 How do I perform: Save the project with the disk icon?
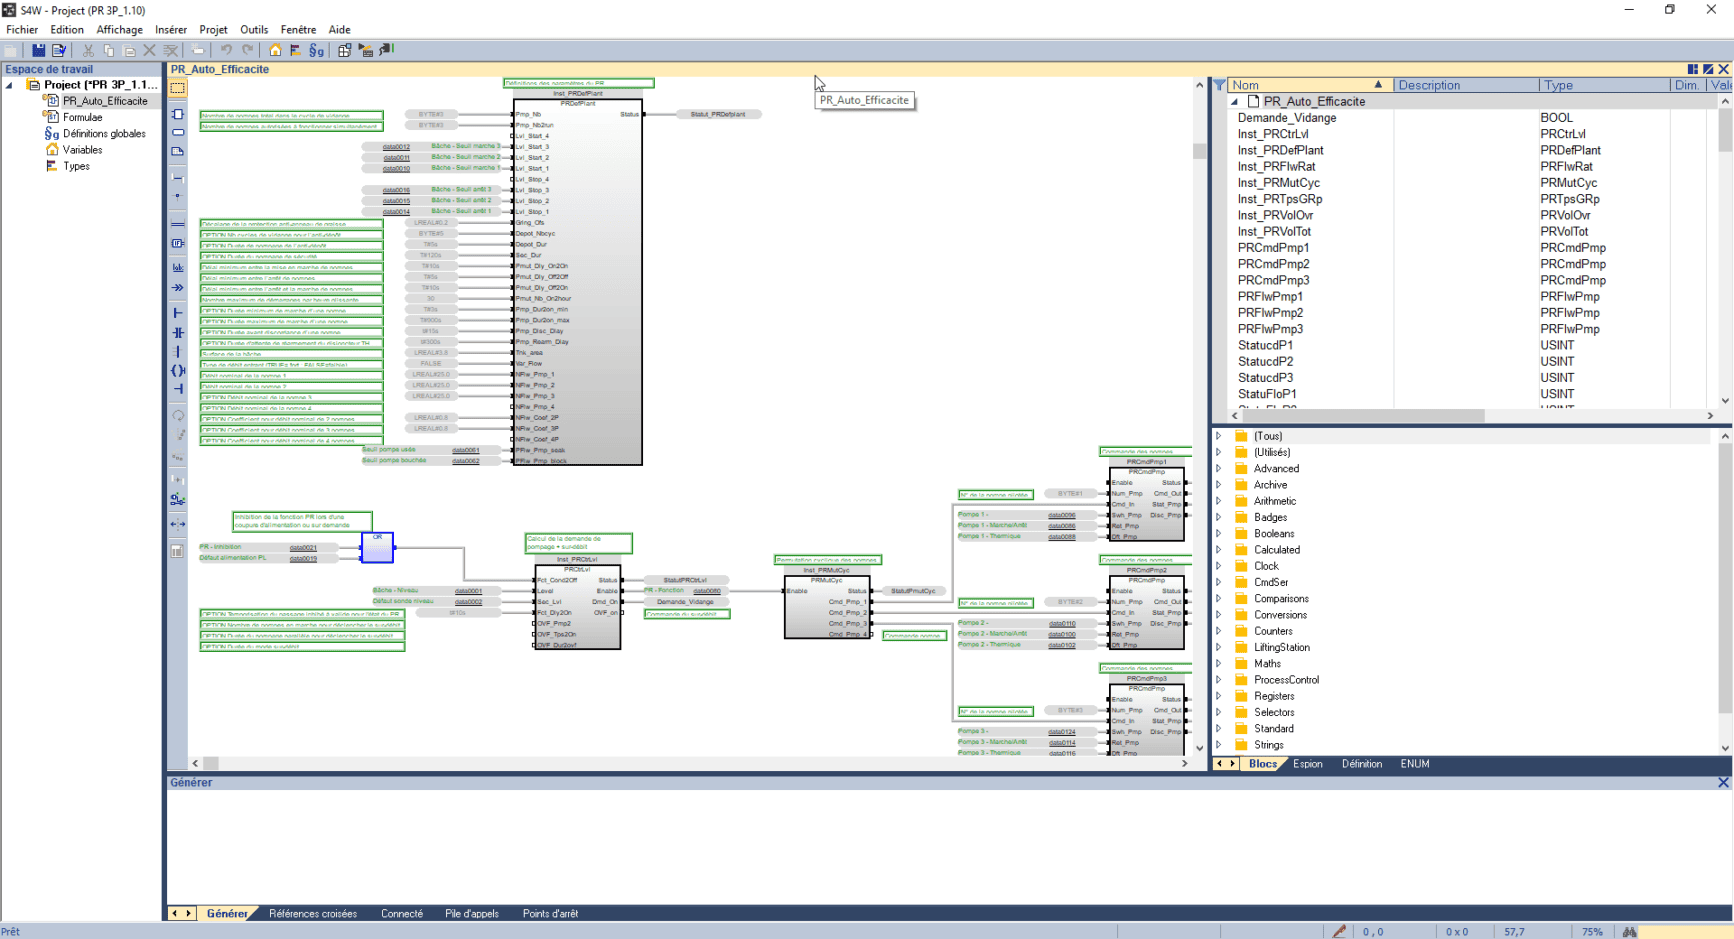[x=39, y=49]
